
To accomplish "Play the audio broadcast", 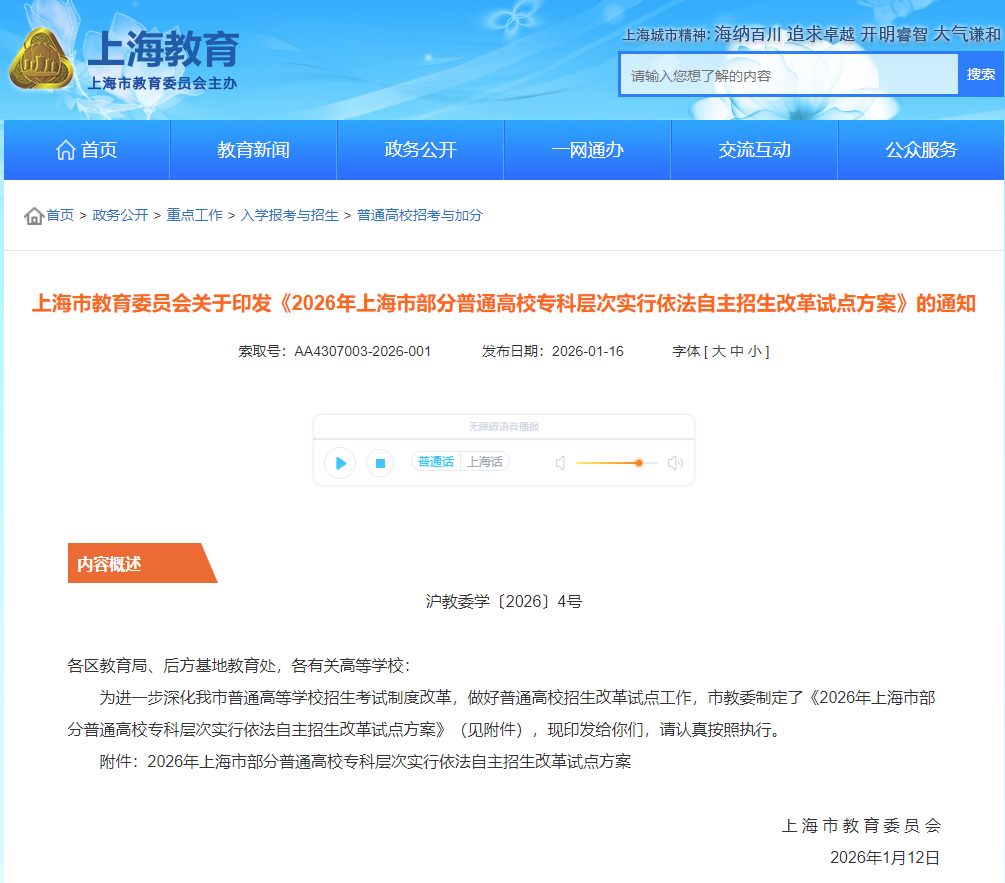I will (340, 463).
